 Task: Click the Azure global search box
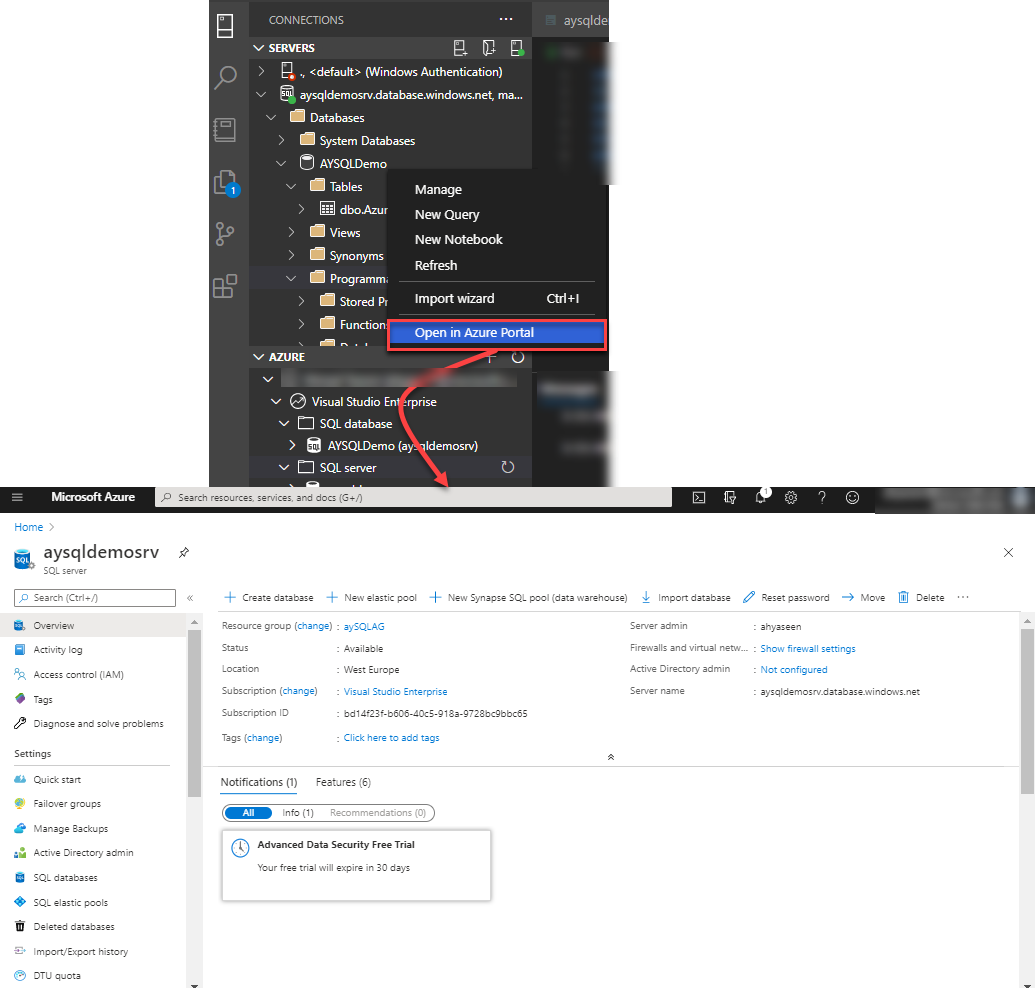coord(413,498)
